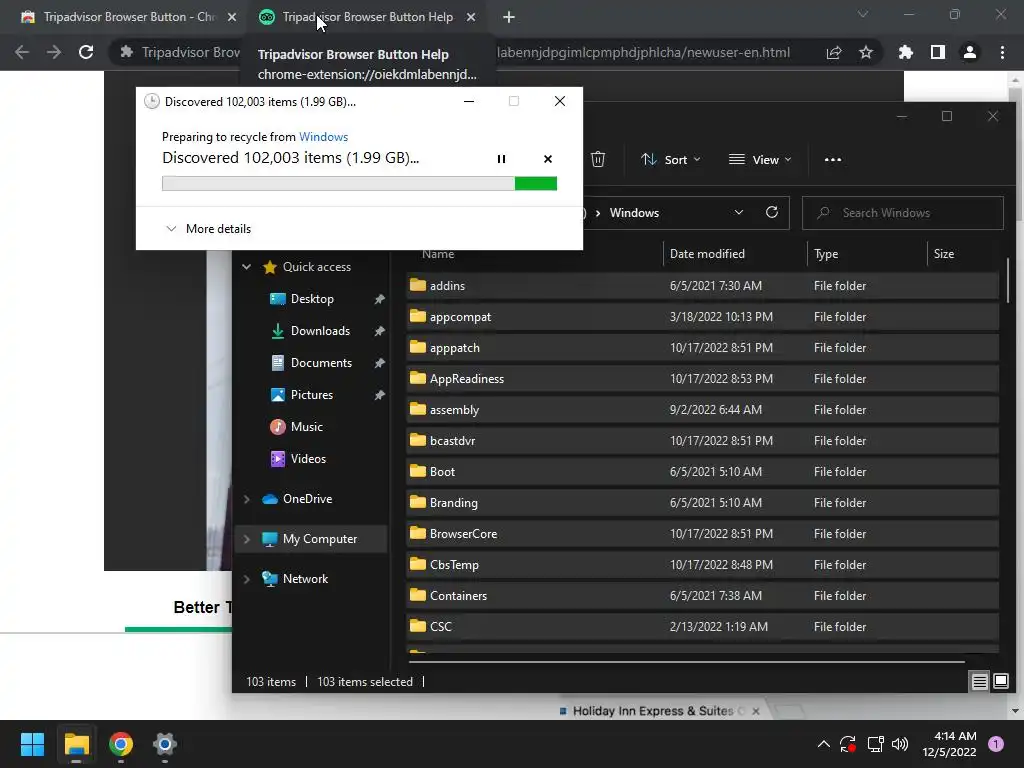This screenshot has height=768, width=1024.
Task: Open Chrome profile menu
Action: pyautogui.click(x=970, y=52)
